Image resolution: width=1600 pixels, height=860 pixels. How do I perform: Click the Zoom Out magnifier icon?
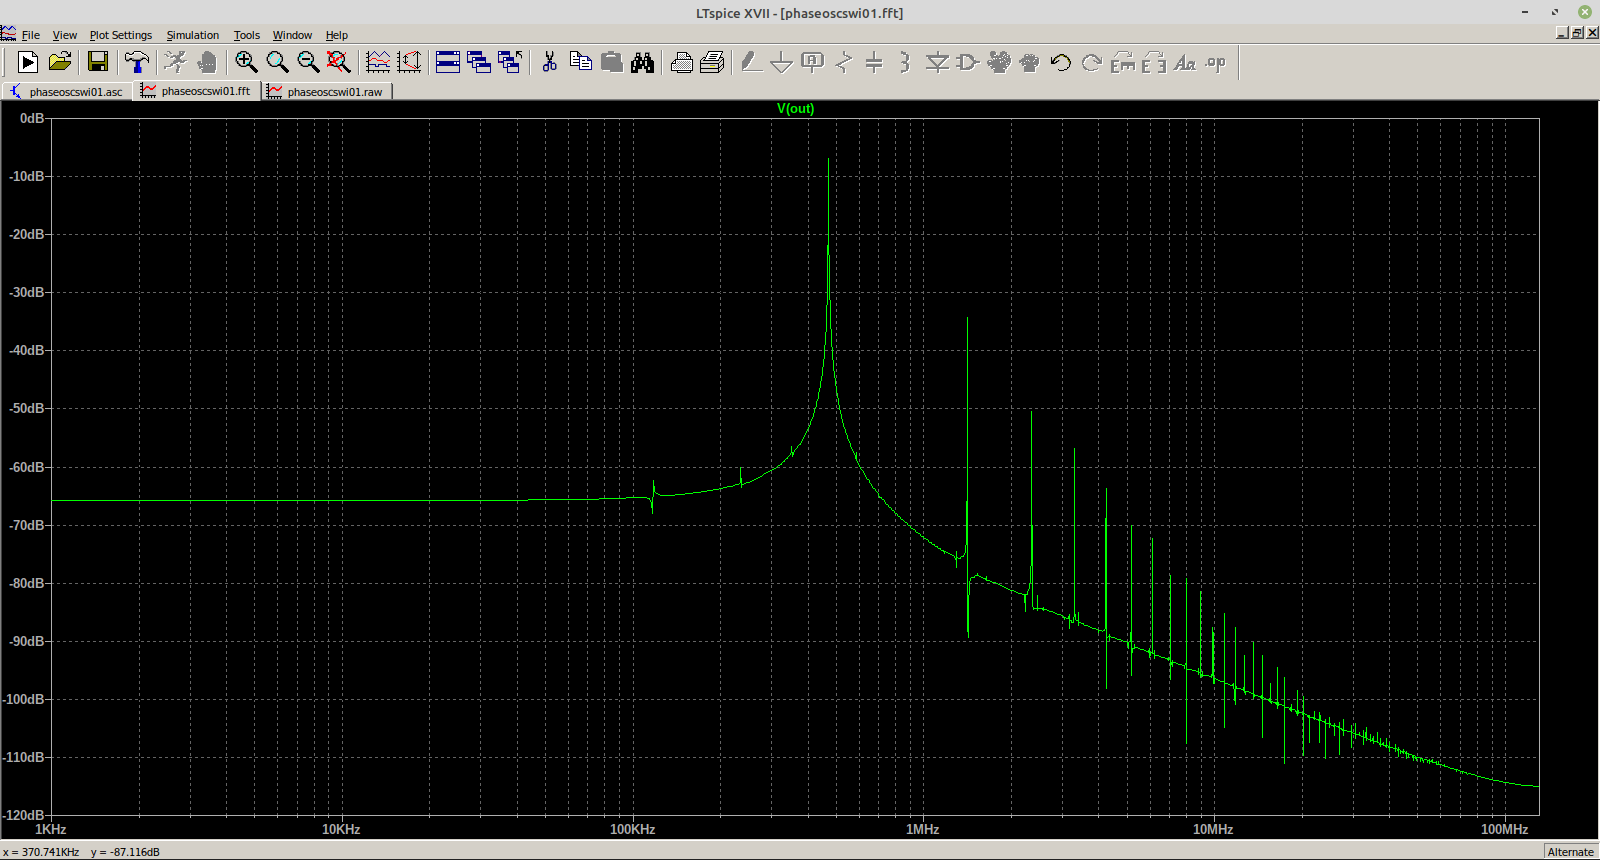point(308,62)
